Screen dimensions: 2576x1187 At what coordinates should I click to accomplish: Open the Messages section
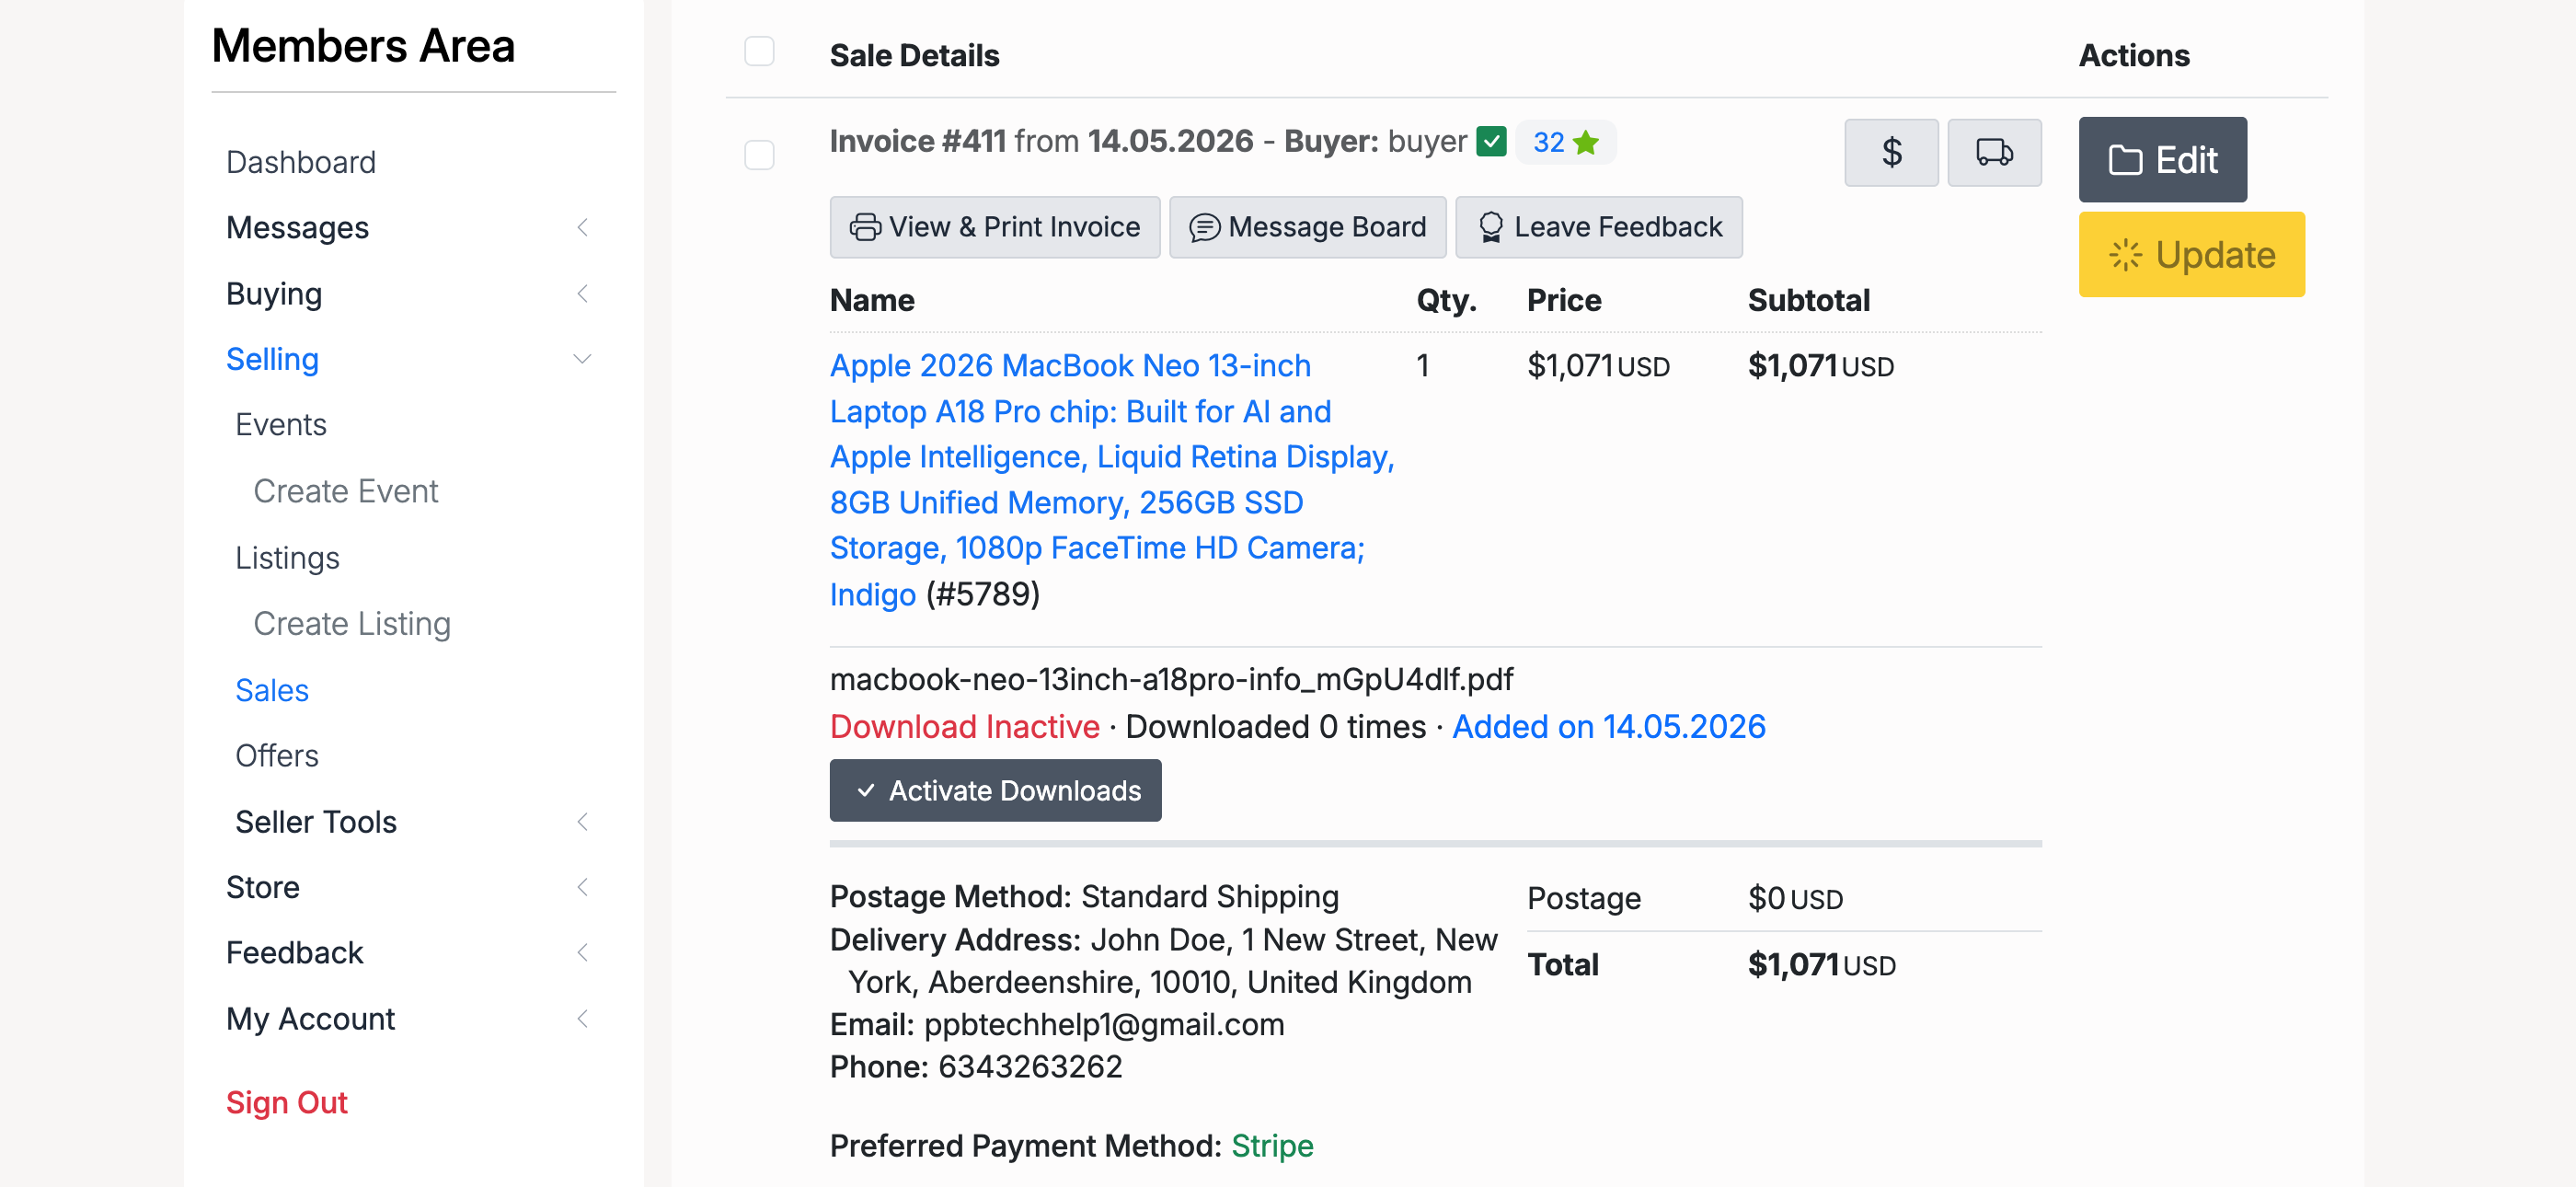[297, 227]
